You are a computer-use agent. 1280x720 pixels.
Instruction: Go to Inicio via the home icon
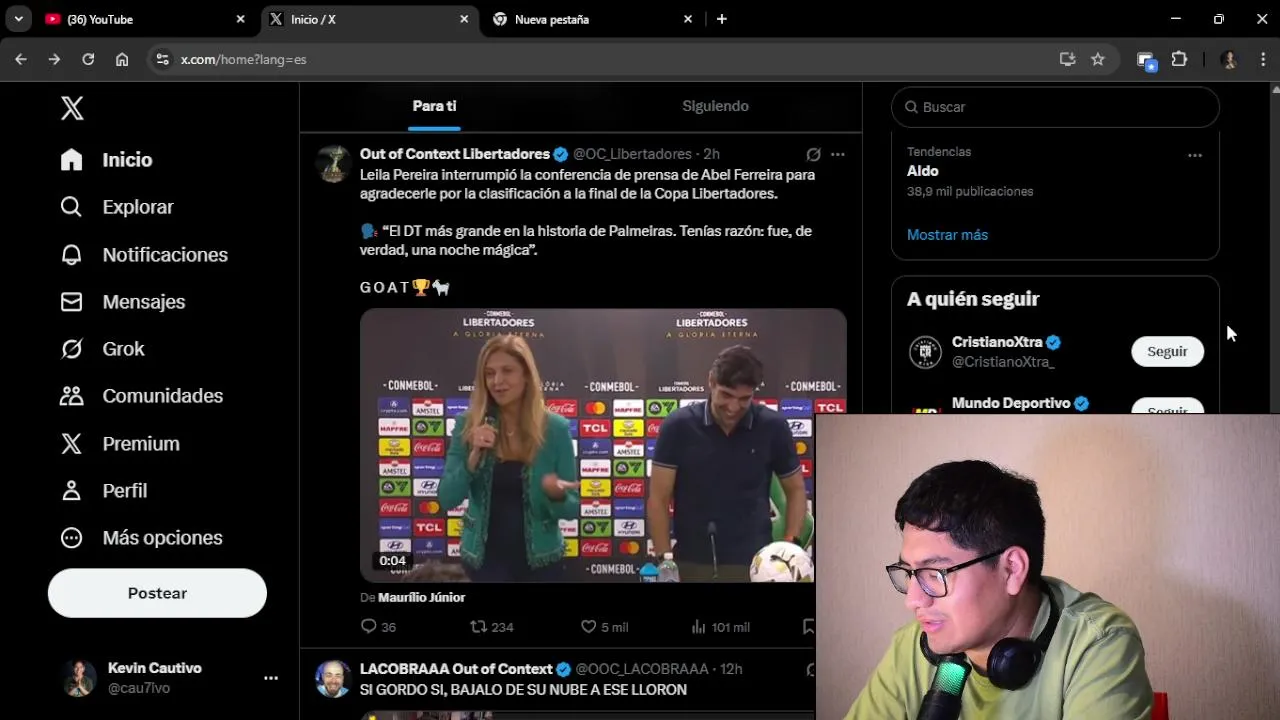pos(71,160)
